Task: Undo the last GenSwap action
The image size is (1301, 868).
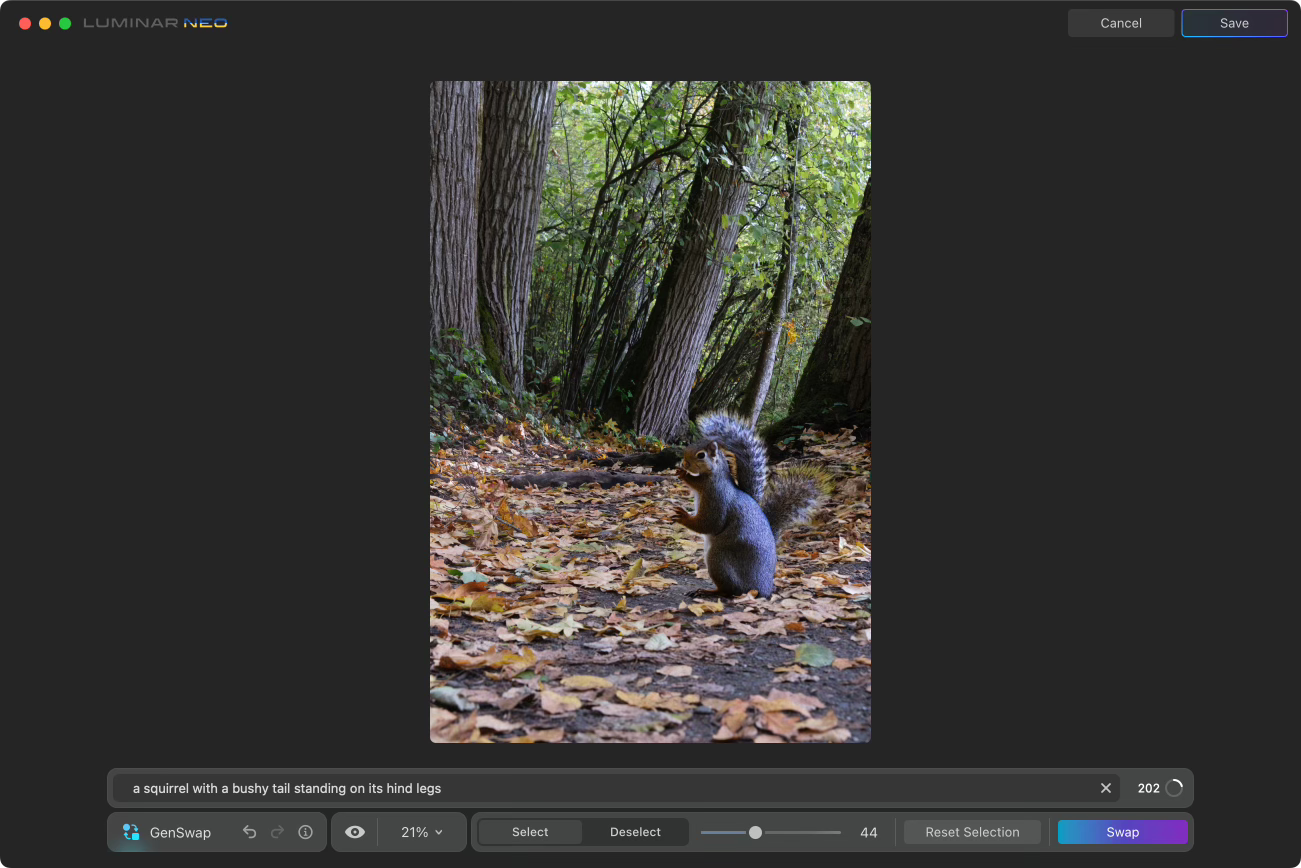Action: point(250,832)
